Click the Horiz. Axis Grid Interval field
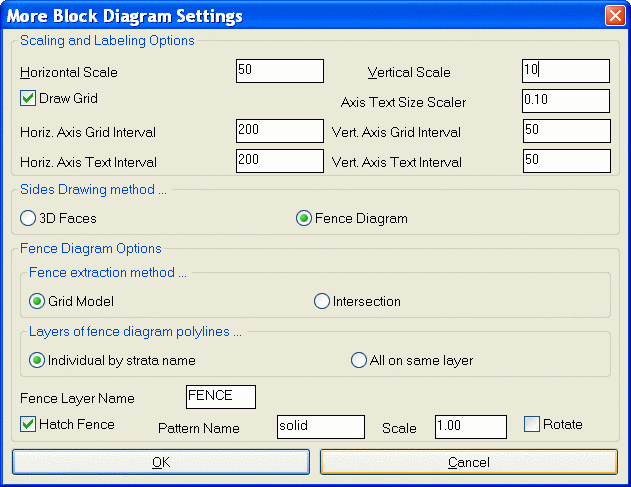631x487 pixels. [x=280, y=131]
